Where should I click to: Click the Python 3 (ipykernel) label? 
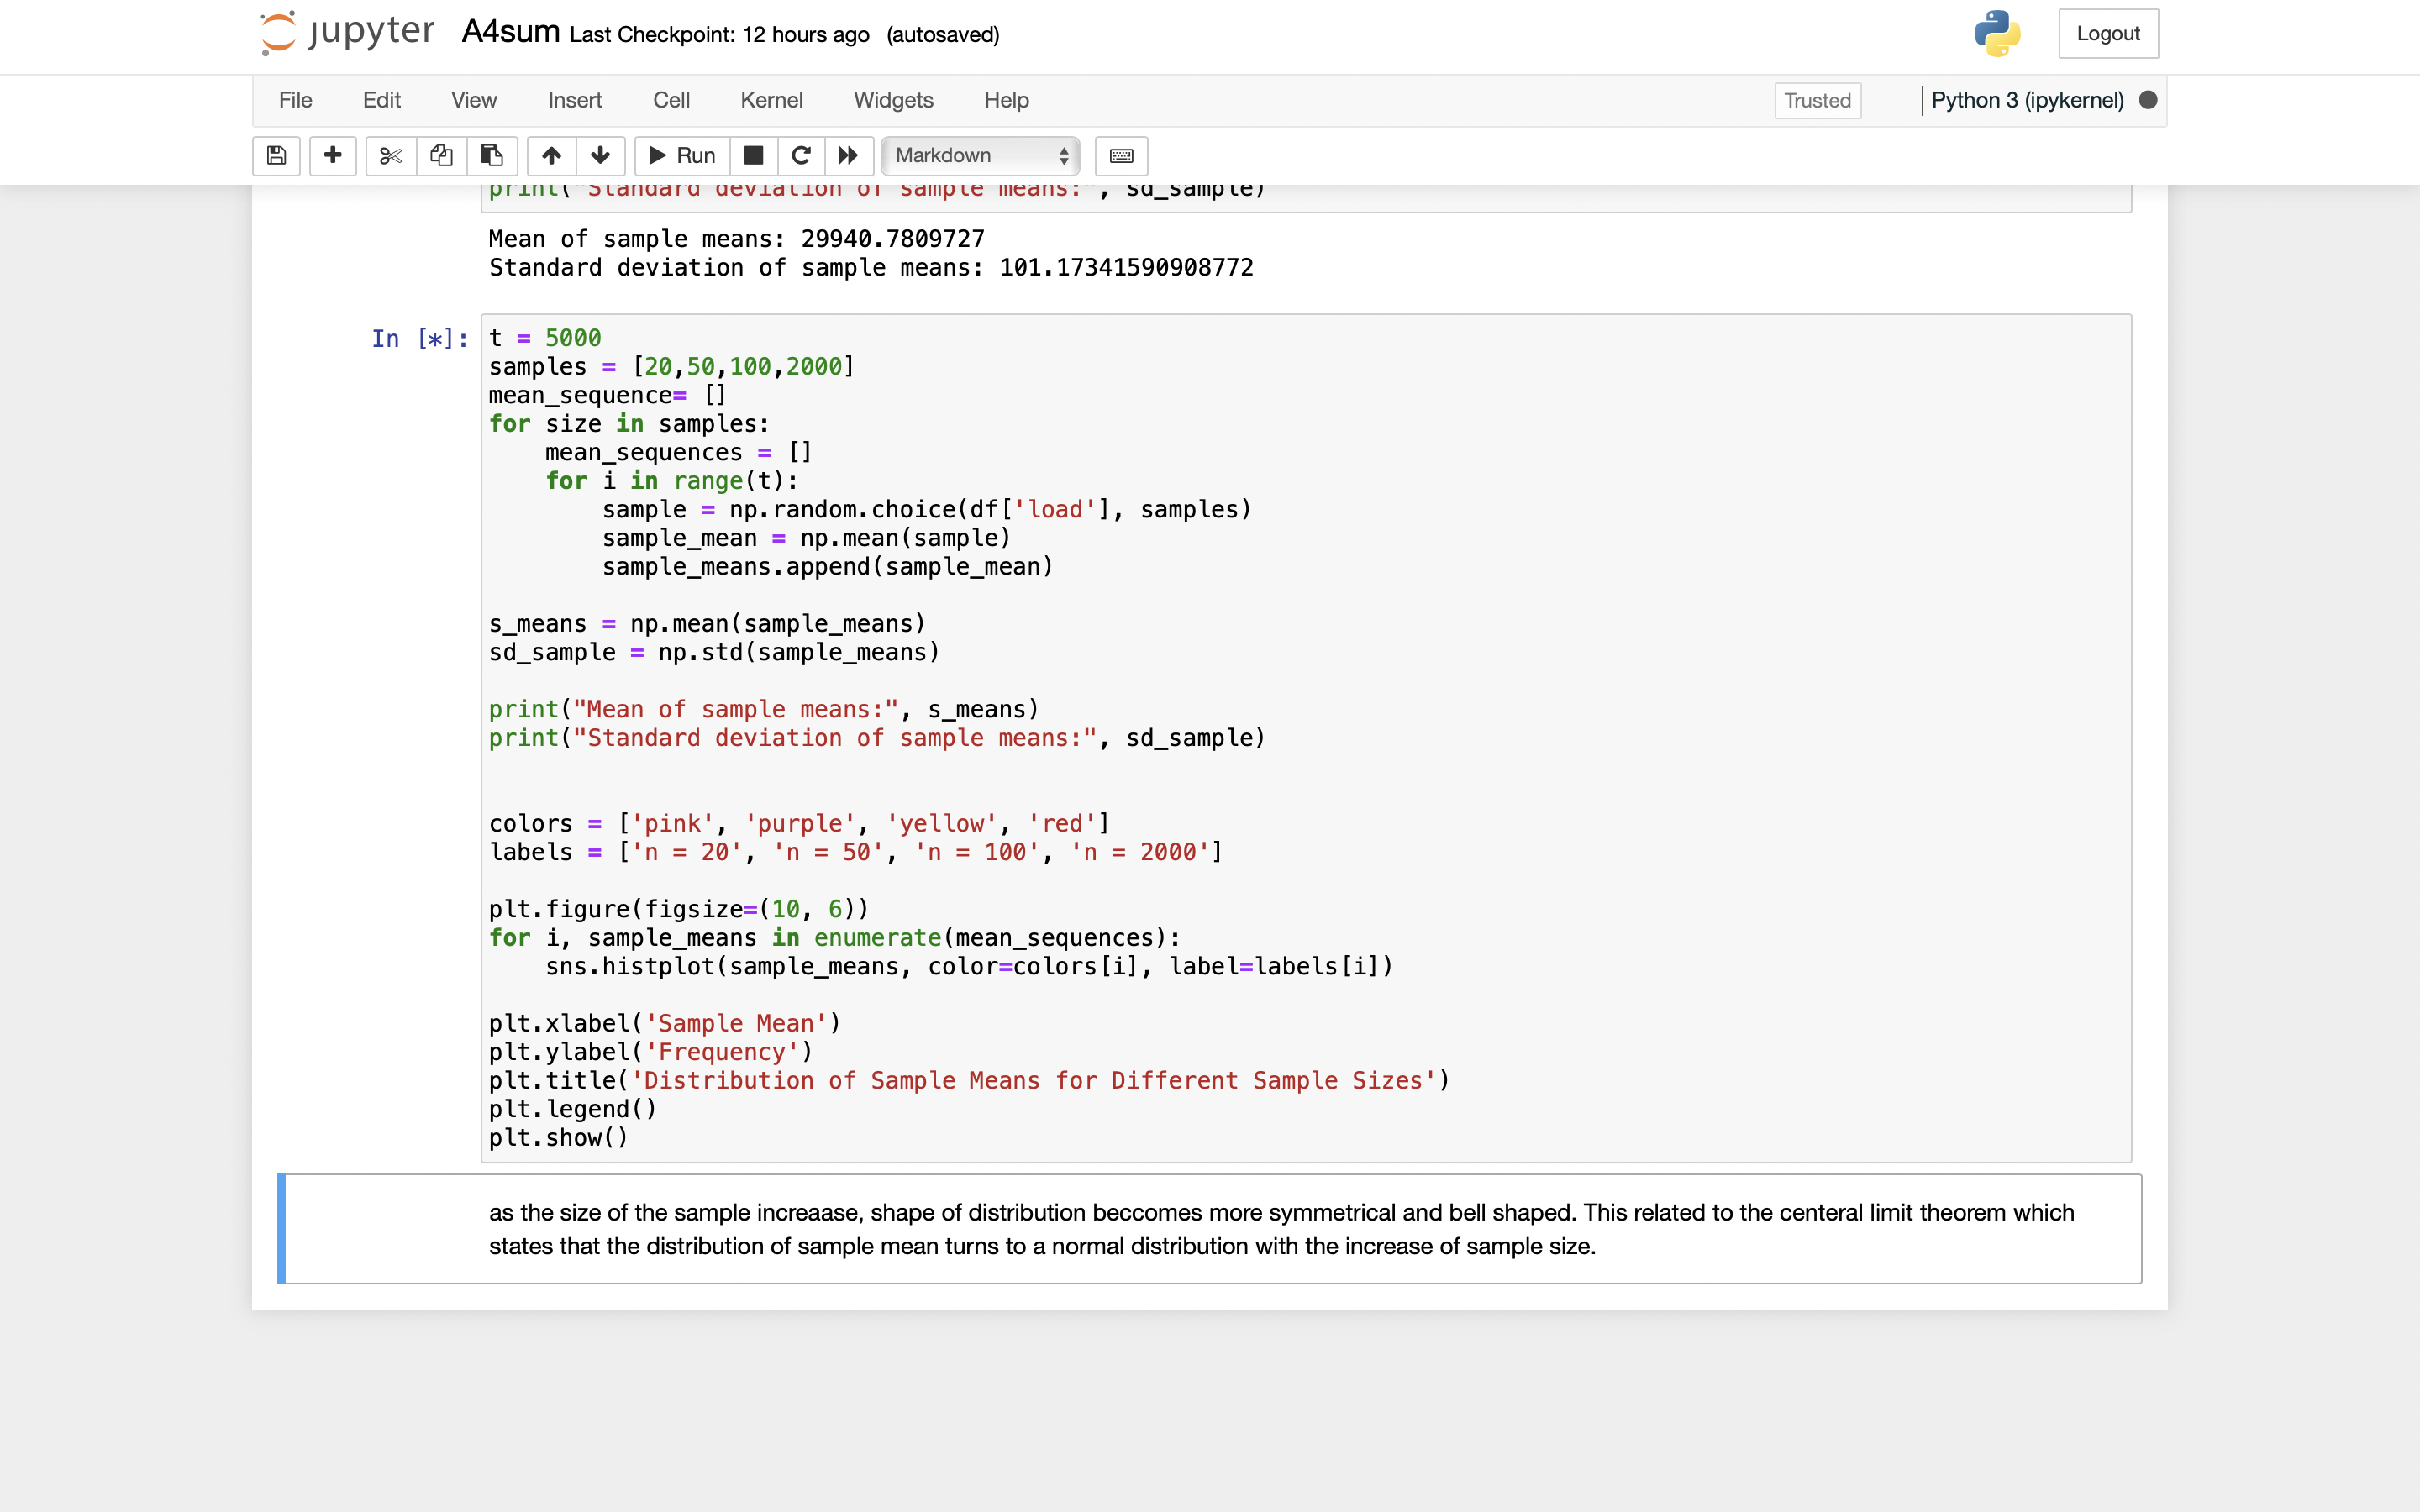pyautogui.click(x=2027, y=100)
